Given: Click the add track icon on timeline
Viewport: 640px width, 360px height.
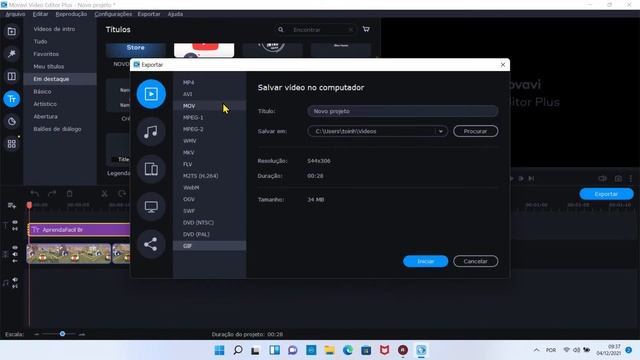Looking at the screenshot, I should point(11,206).
